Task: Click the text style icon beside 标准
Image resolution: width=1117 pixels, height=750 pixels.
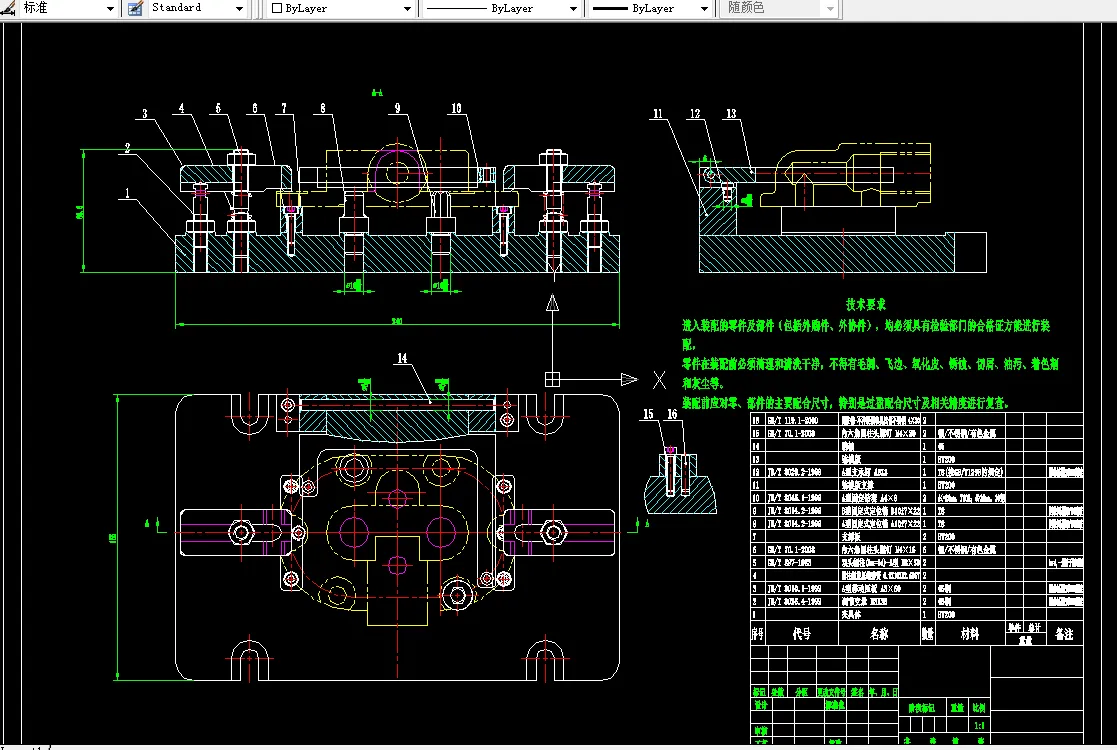Action: tap(8, 8)
